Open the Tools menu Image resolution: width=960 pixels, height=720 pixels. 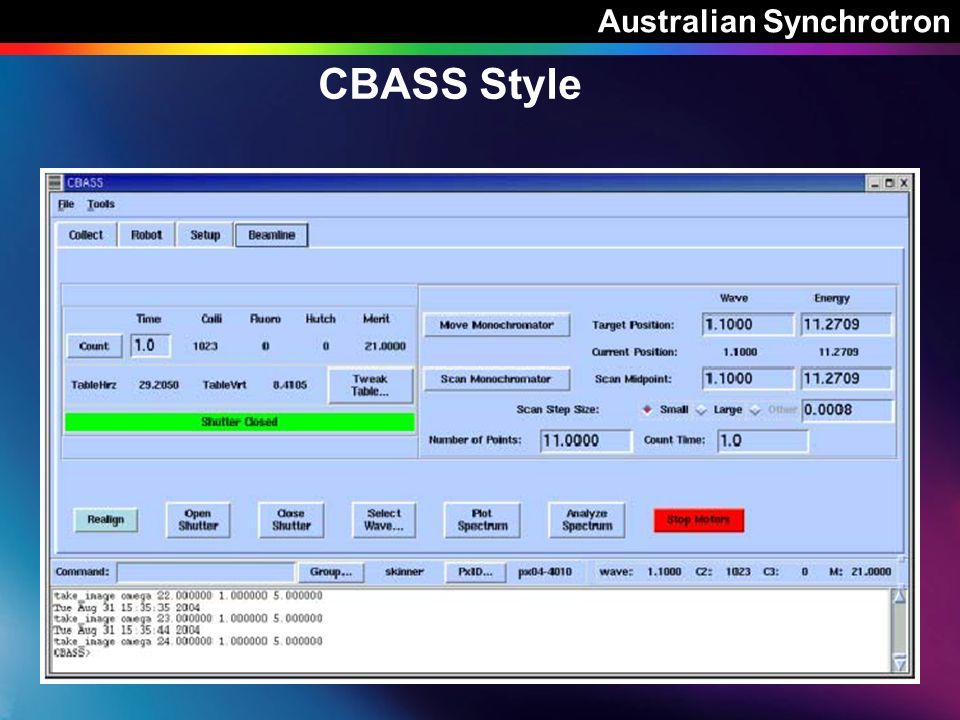100,204
